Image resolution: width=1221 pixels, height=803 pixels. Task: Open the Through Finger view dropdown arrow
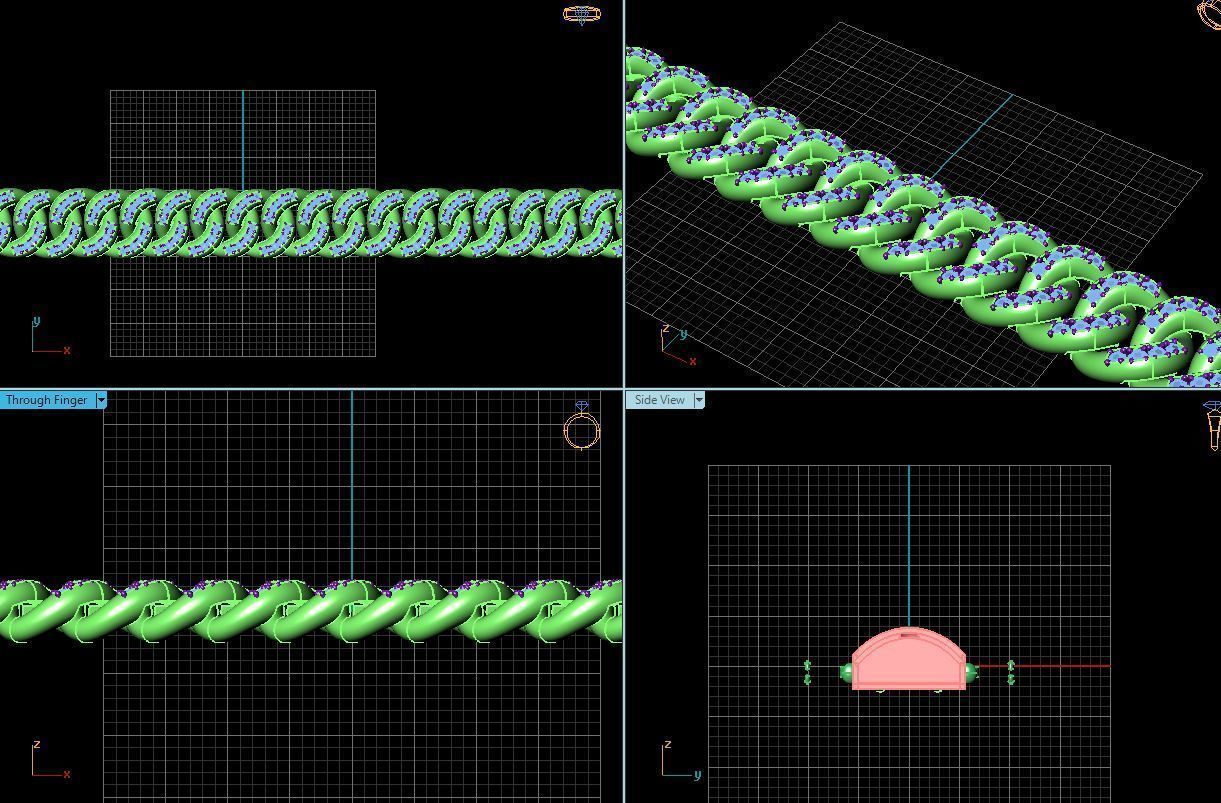100,400
